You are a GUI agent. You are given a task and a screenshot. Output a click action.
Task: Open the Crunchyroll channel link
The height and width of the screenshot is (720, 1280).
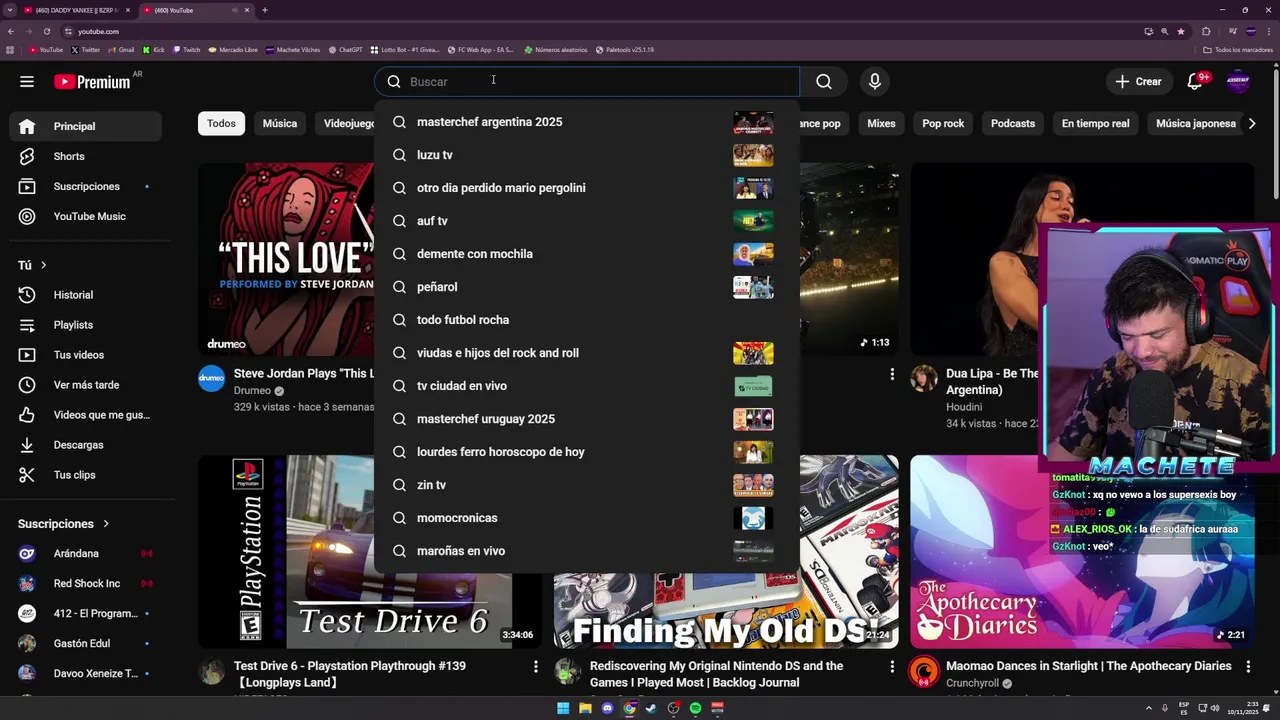(x=972, y=684)
